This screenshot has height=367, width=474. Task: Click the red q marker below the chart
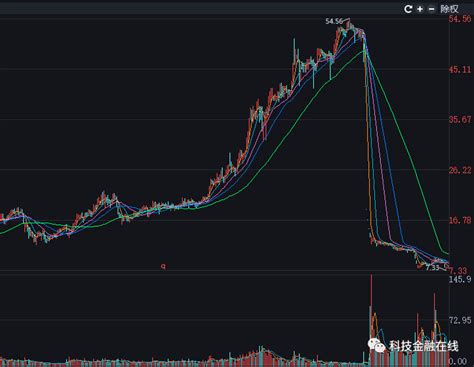[163, 266]
